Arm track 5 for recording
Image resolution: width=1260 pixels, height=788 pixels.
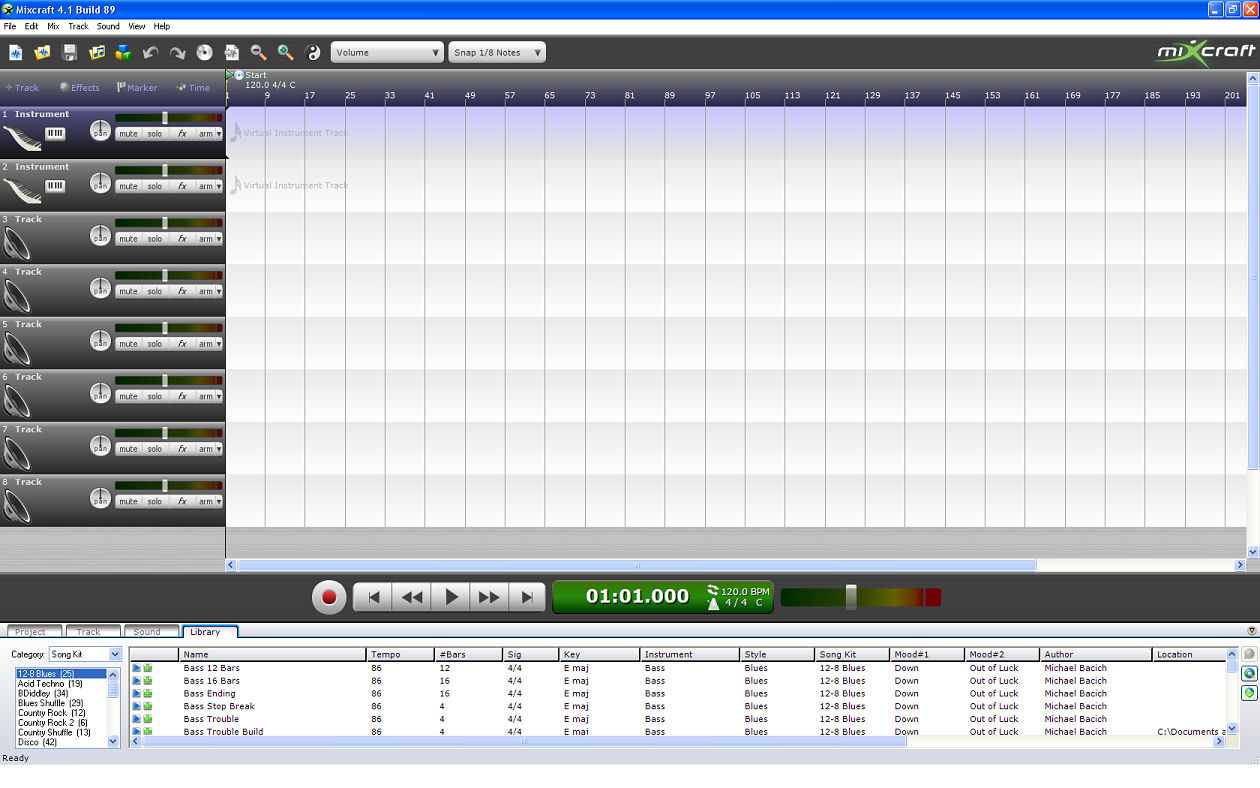205,344
